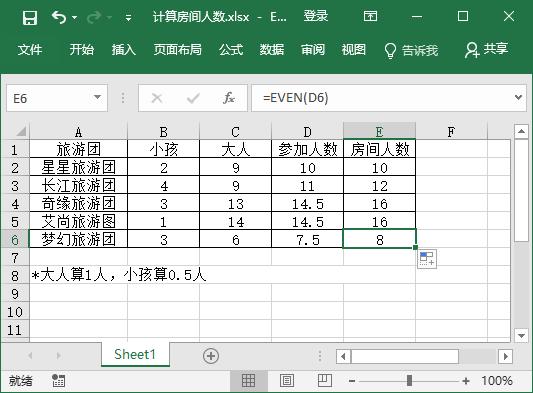Select row 6 header
Viewport: 533px width, 393px height.
[15, 240]
